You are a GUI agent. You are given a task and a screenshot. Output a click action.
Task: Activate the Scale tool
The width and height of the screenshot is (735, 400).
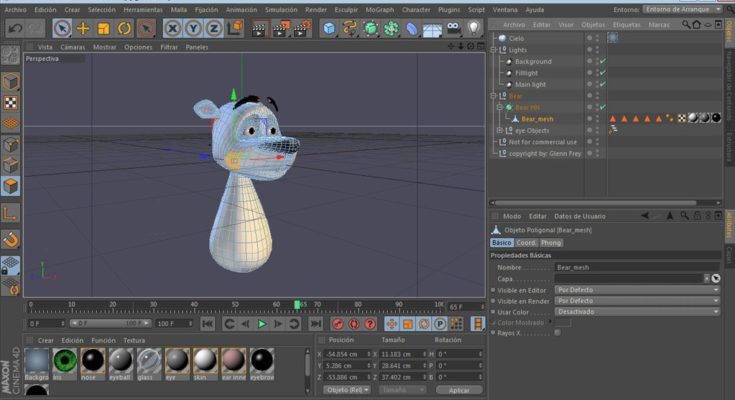[103, 29]
